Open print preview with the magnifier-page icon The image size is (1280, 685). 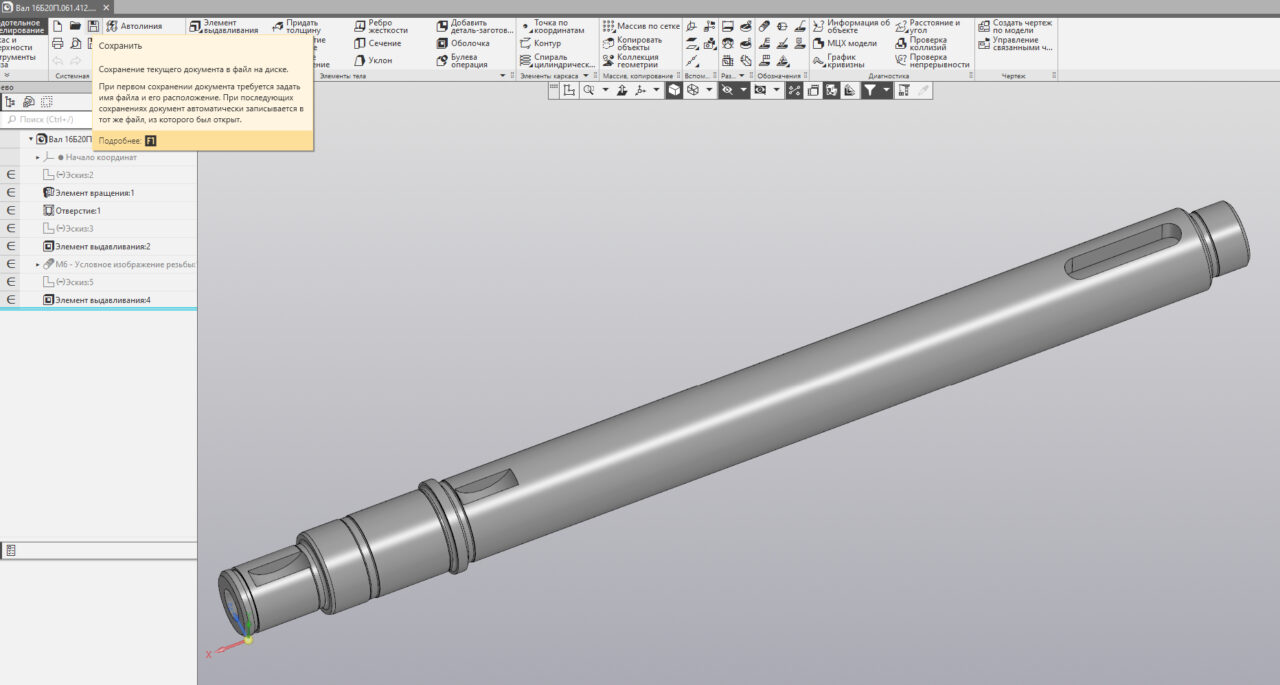(75, 43)
